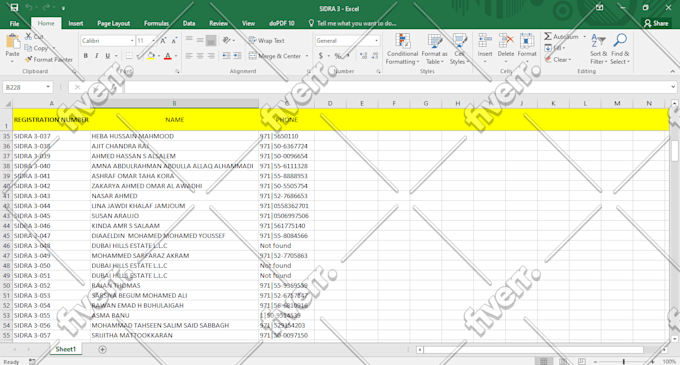
Task: Apply percent style format
Action: click(337, 56)
